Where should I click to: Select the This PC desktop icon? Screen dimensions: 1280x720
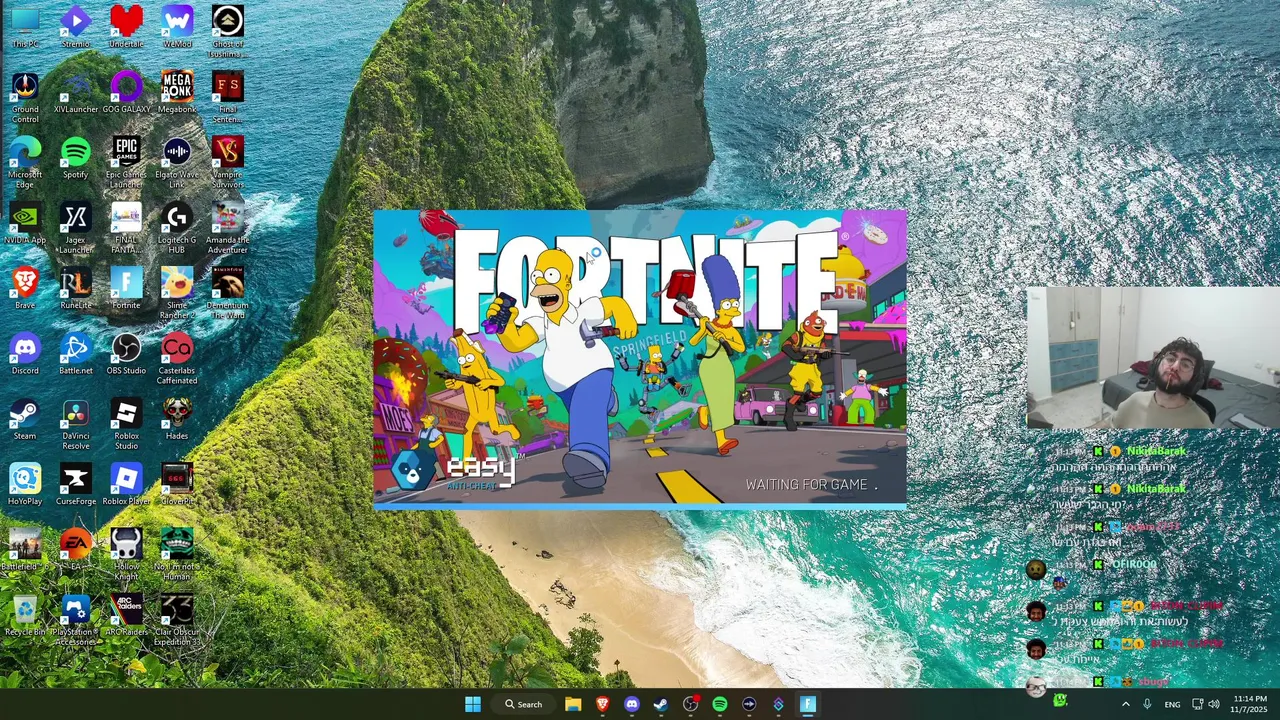click(x=25, y=27)
